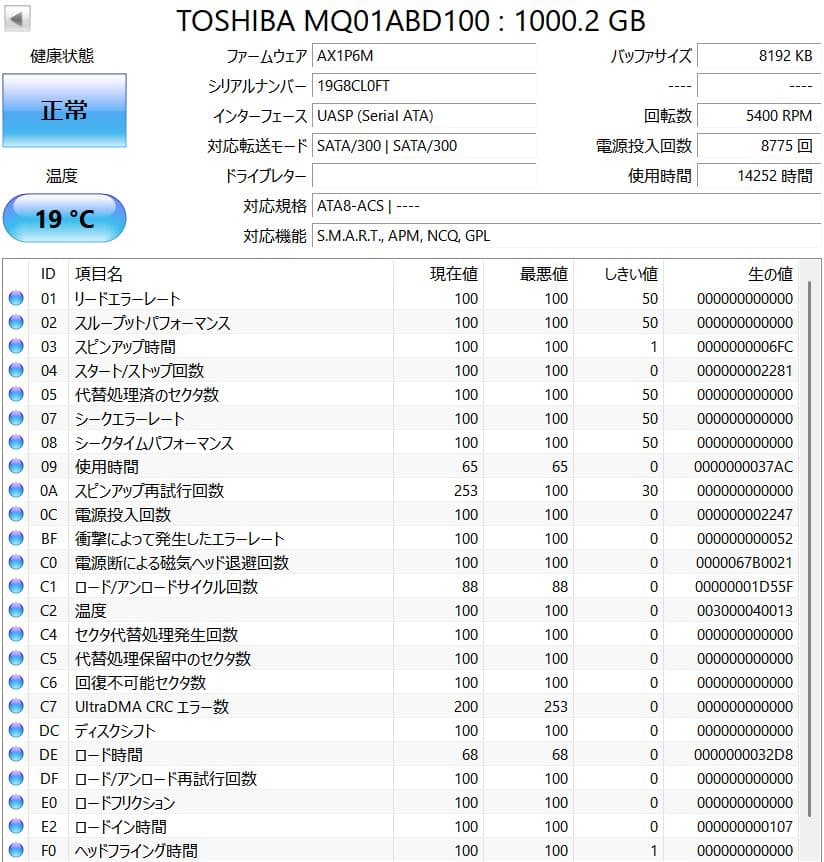The image size is (824, 862).
Task: Click the シリアルナンバー field showing 19G8CL0FT
Action: [x=425, y=87]
